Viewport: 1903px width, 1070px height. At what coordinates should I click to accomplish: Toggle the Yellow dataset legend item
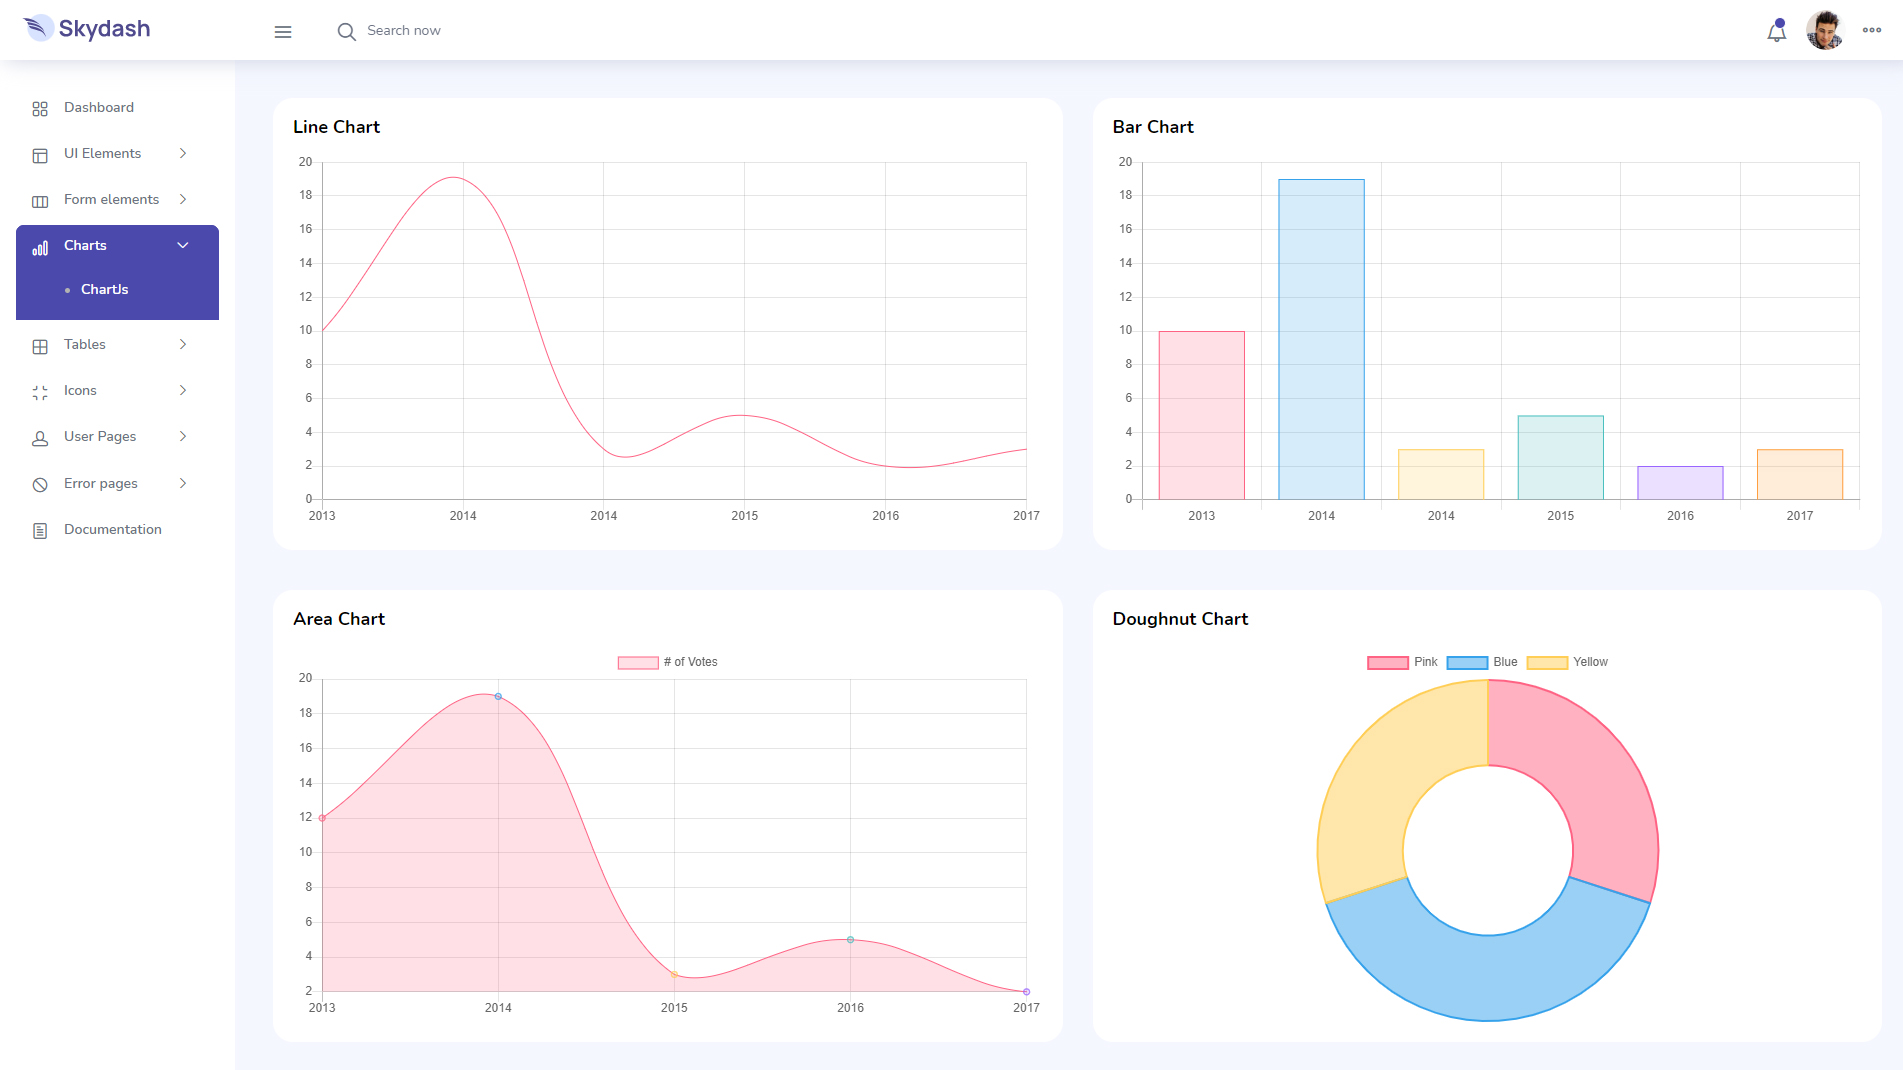pyautogui.click(x=1567, y=662)
